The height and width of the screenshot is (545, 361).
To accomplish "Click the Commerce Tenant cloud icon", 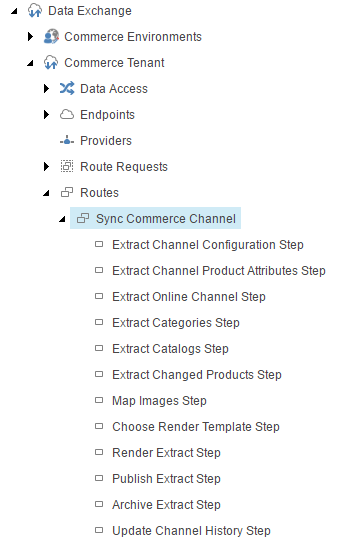I will point(51,63).
